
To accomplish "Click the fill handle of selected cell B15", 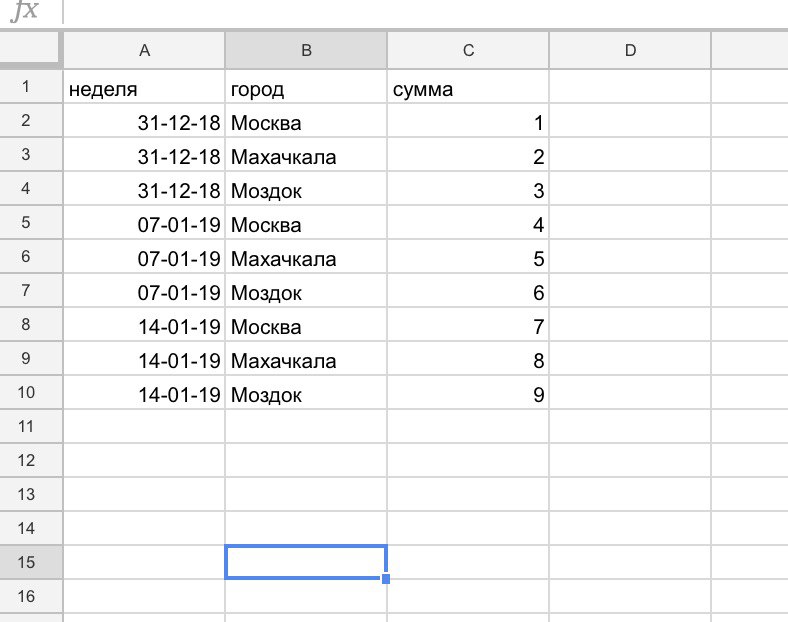I will [386, 579].
